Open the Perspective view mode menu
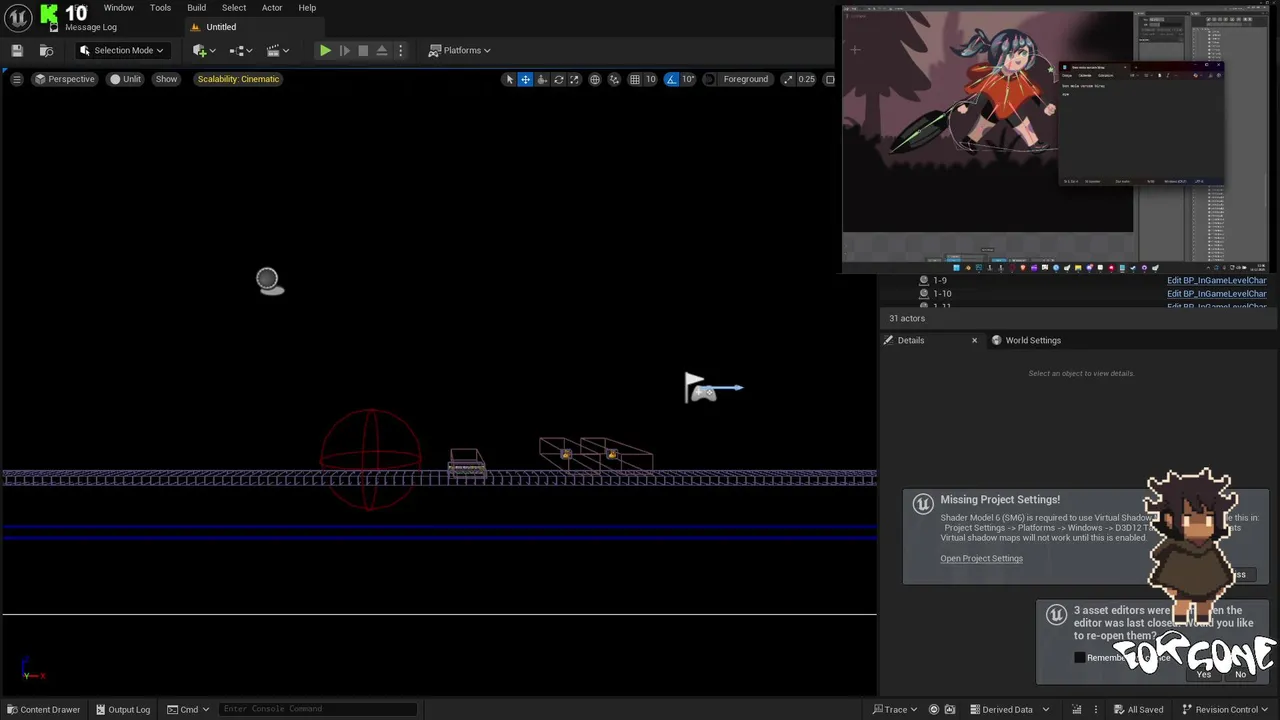This screenshot has width=1280, height=720. [x=64, y=79]
